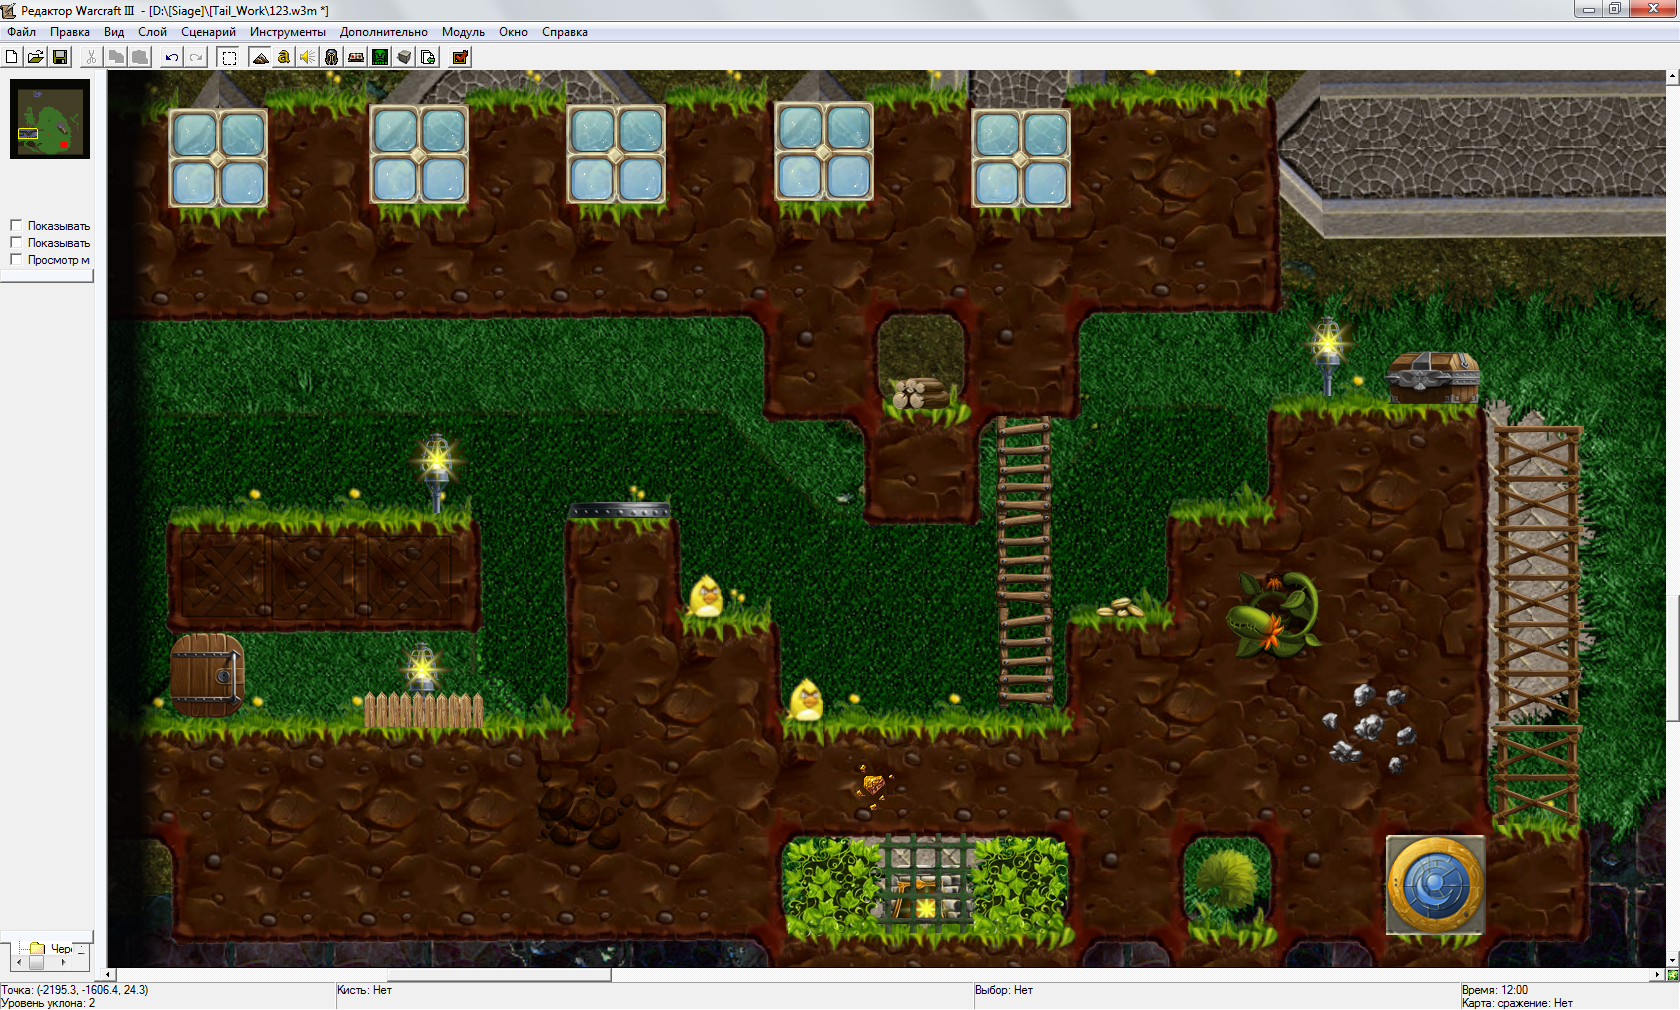Enable the Просмотр м checkbox
The image size is (1680, 1010).
click(16, 259)
